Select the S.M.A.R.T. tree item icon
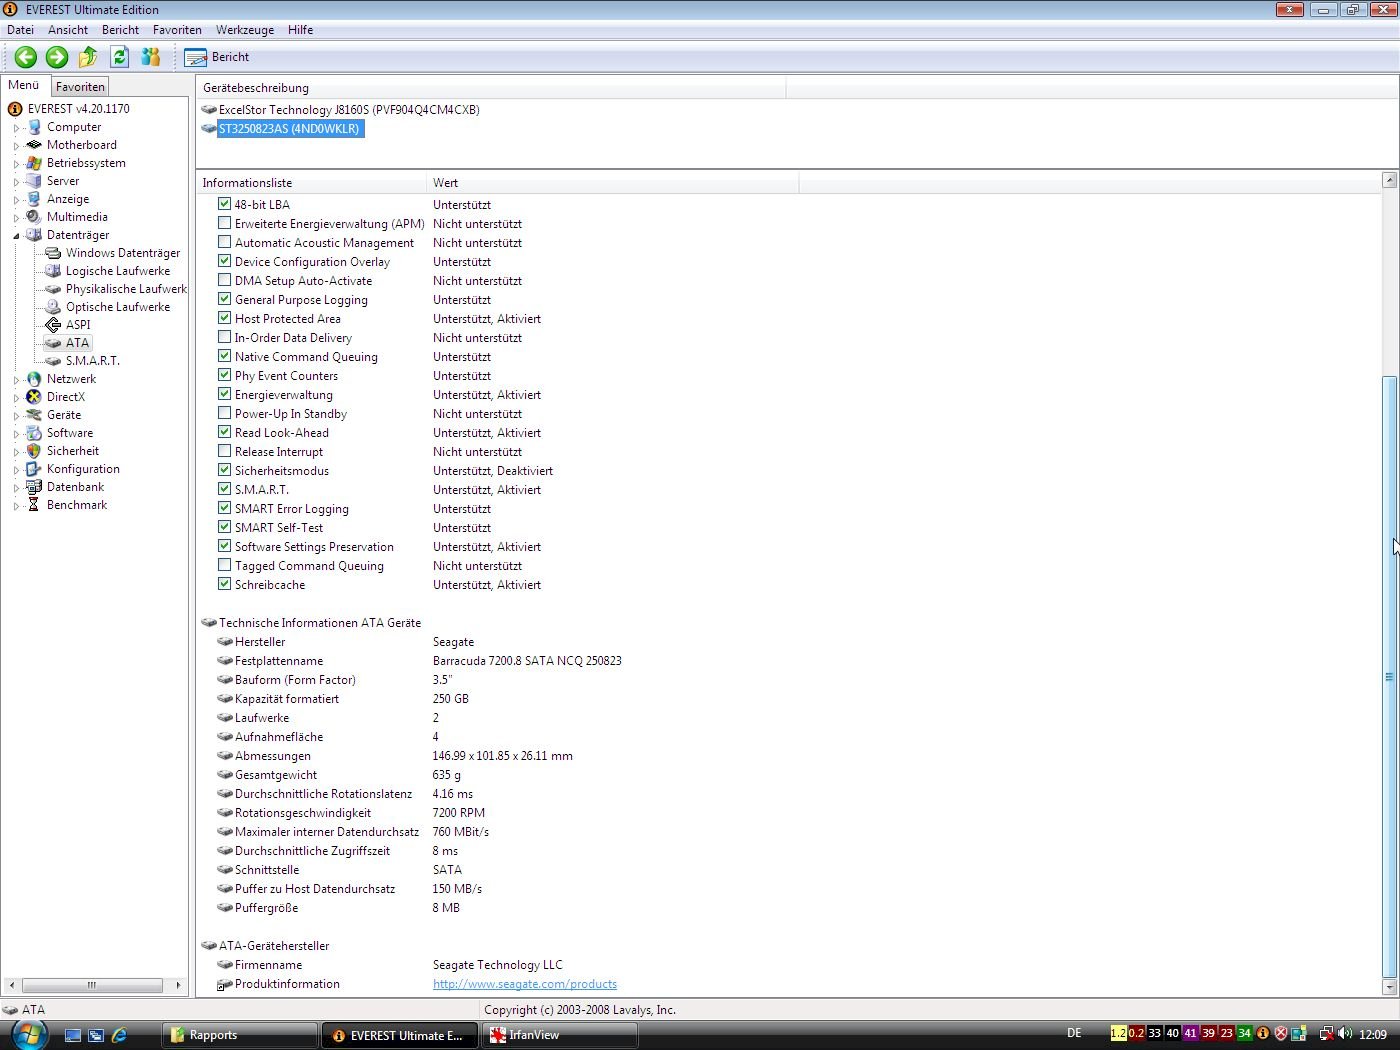The image size is (1400, 1050). 54,361
